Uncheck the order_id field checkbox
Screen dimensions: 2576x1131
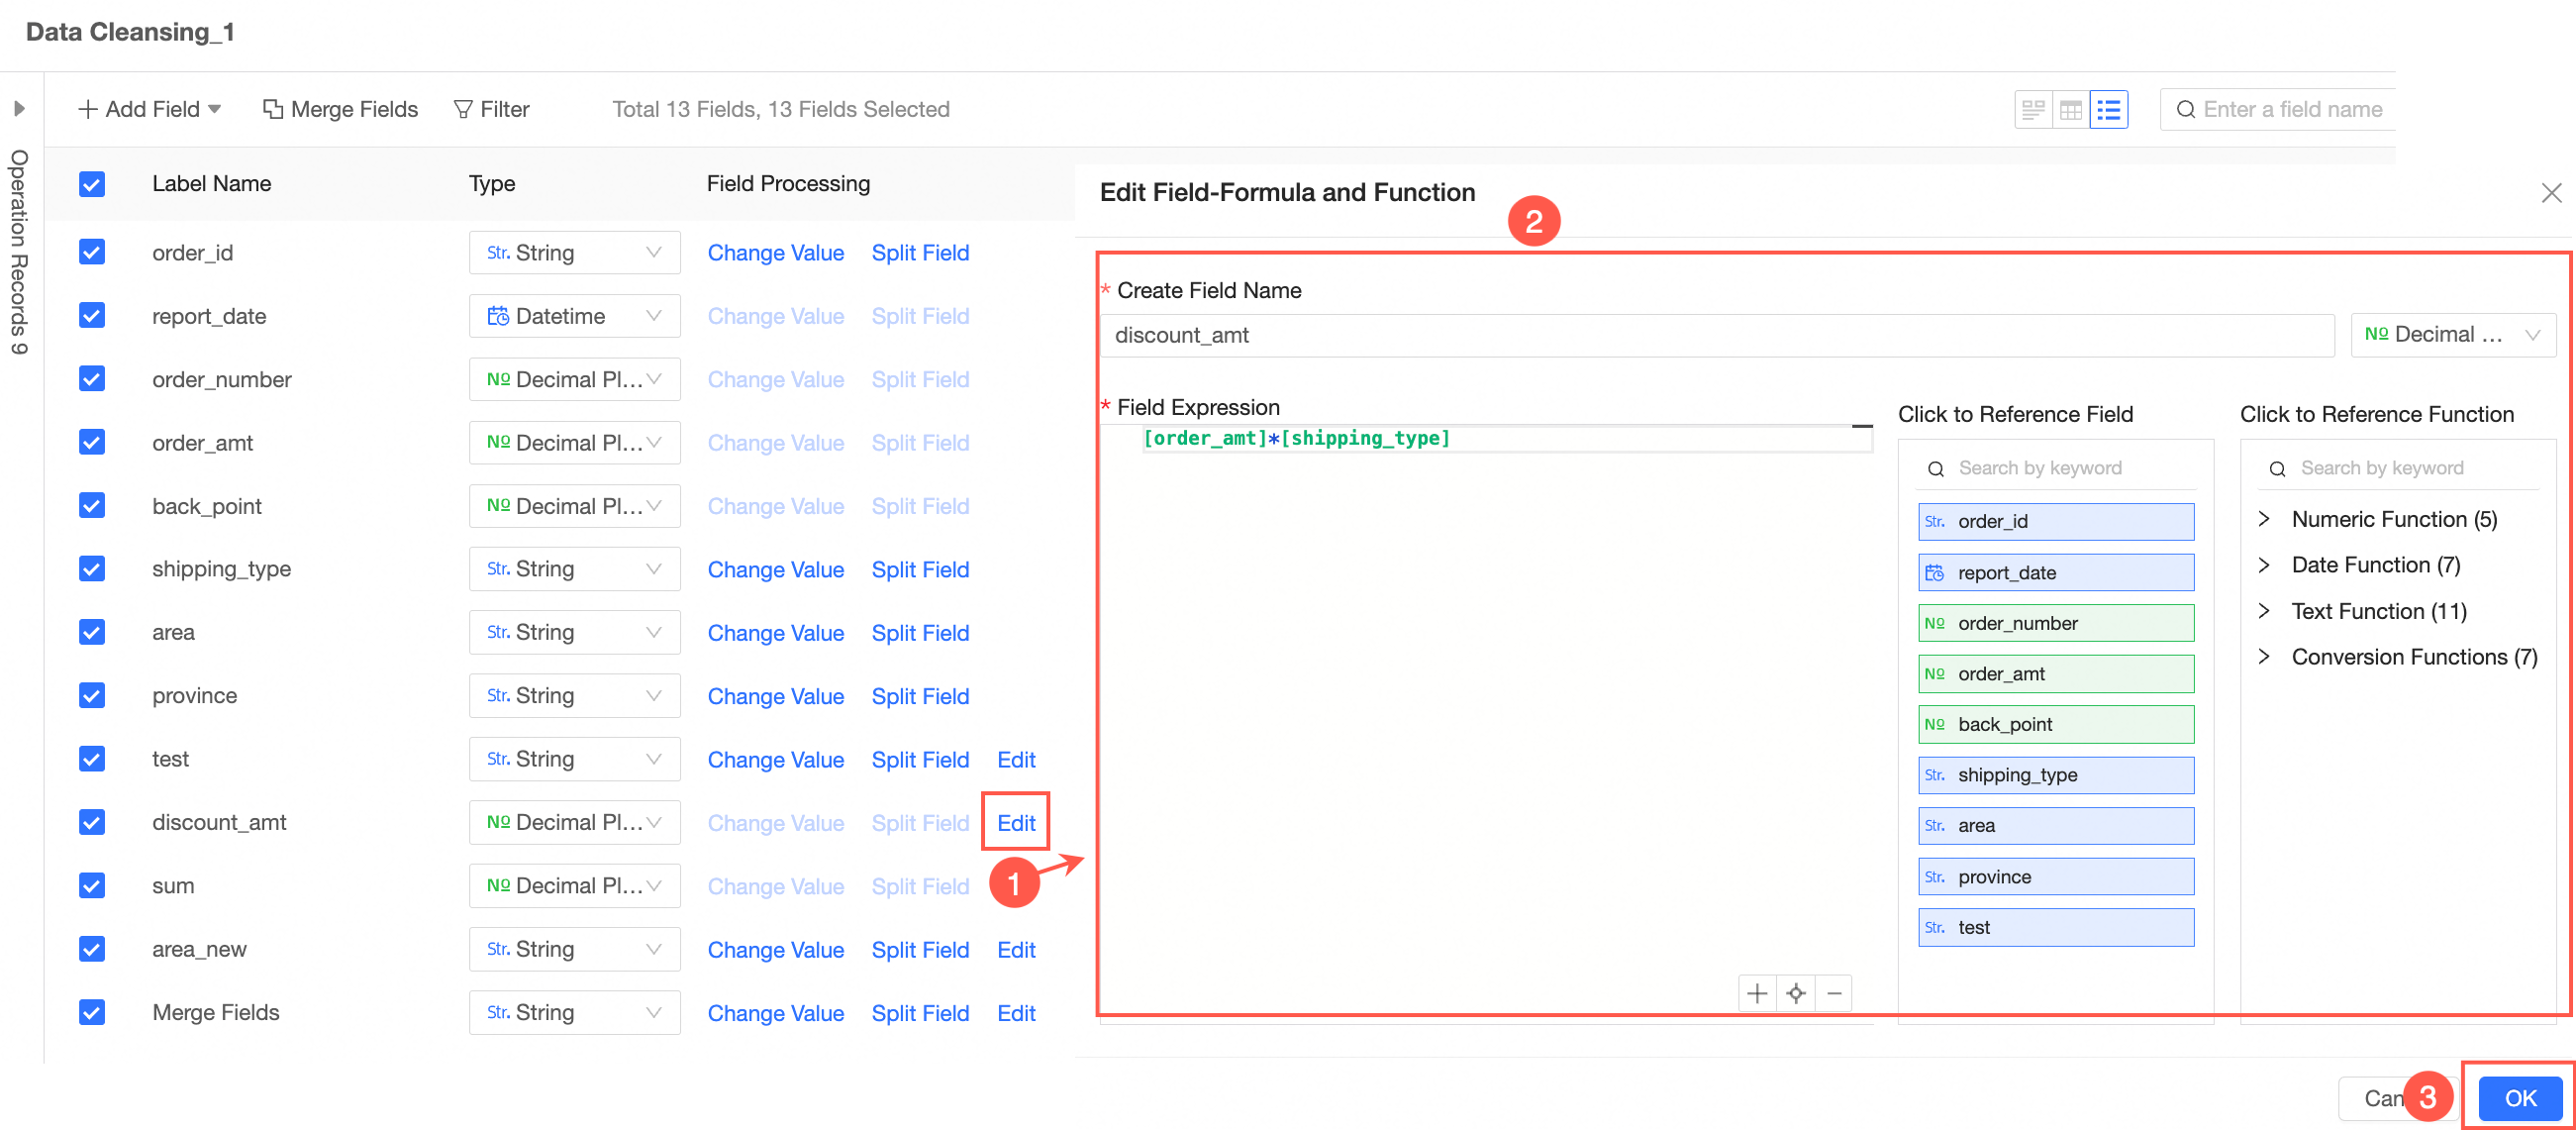[92, 252]
